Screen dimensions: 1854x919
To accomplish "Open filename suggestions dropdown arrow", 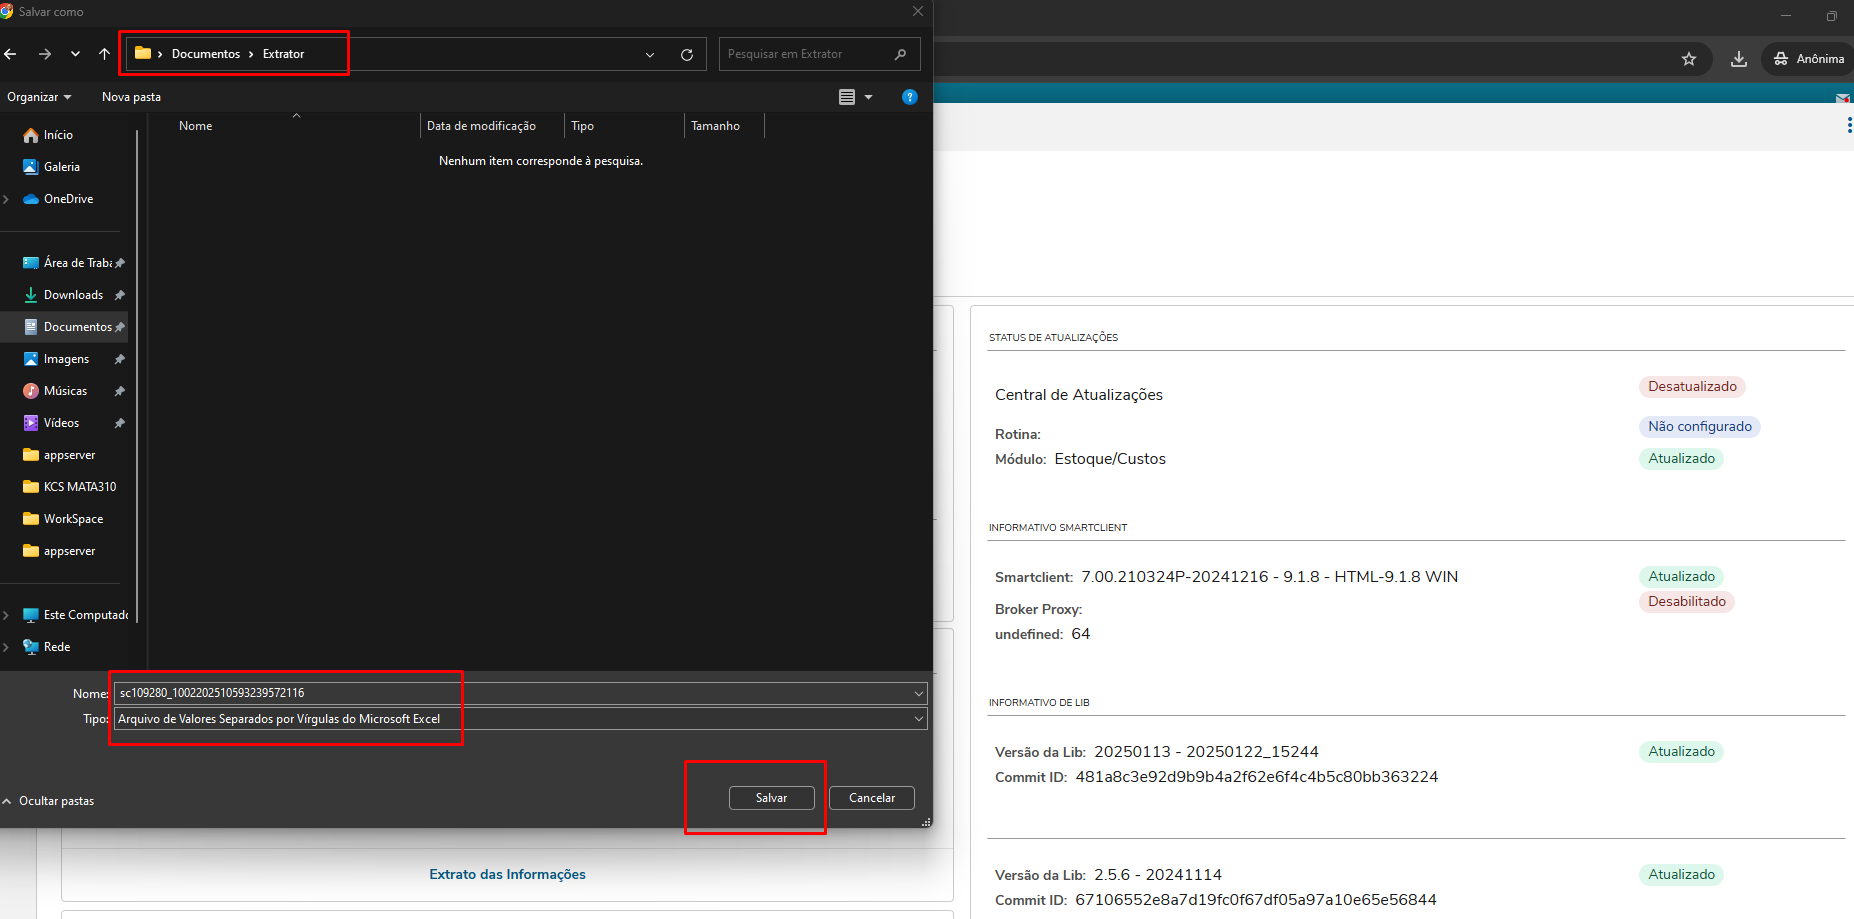I will (918, 693).
